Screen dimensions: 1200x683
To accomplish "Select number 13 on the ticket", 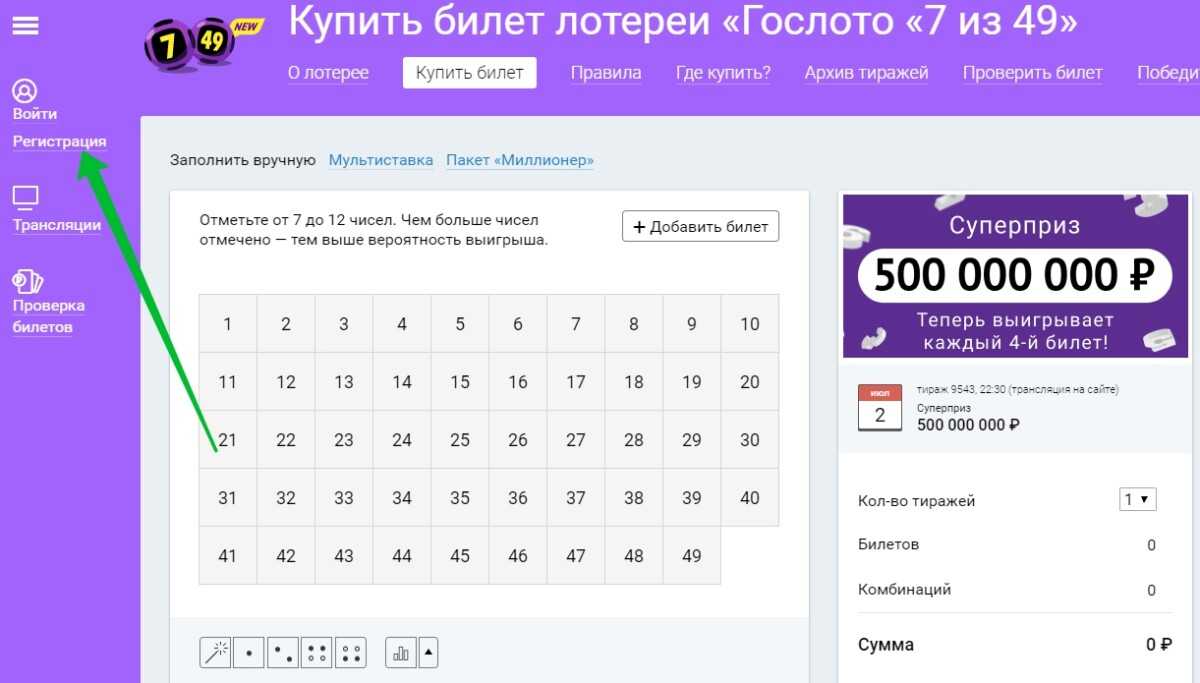I will click(344, 382).
